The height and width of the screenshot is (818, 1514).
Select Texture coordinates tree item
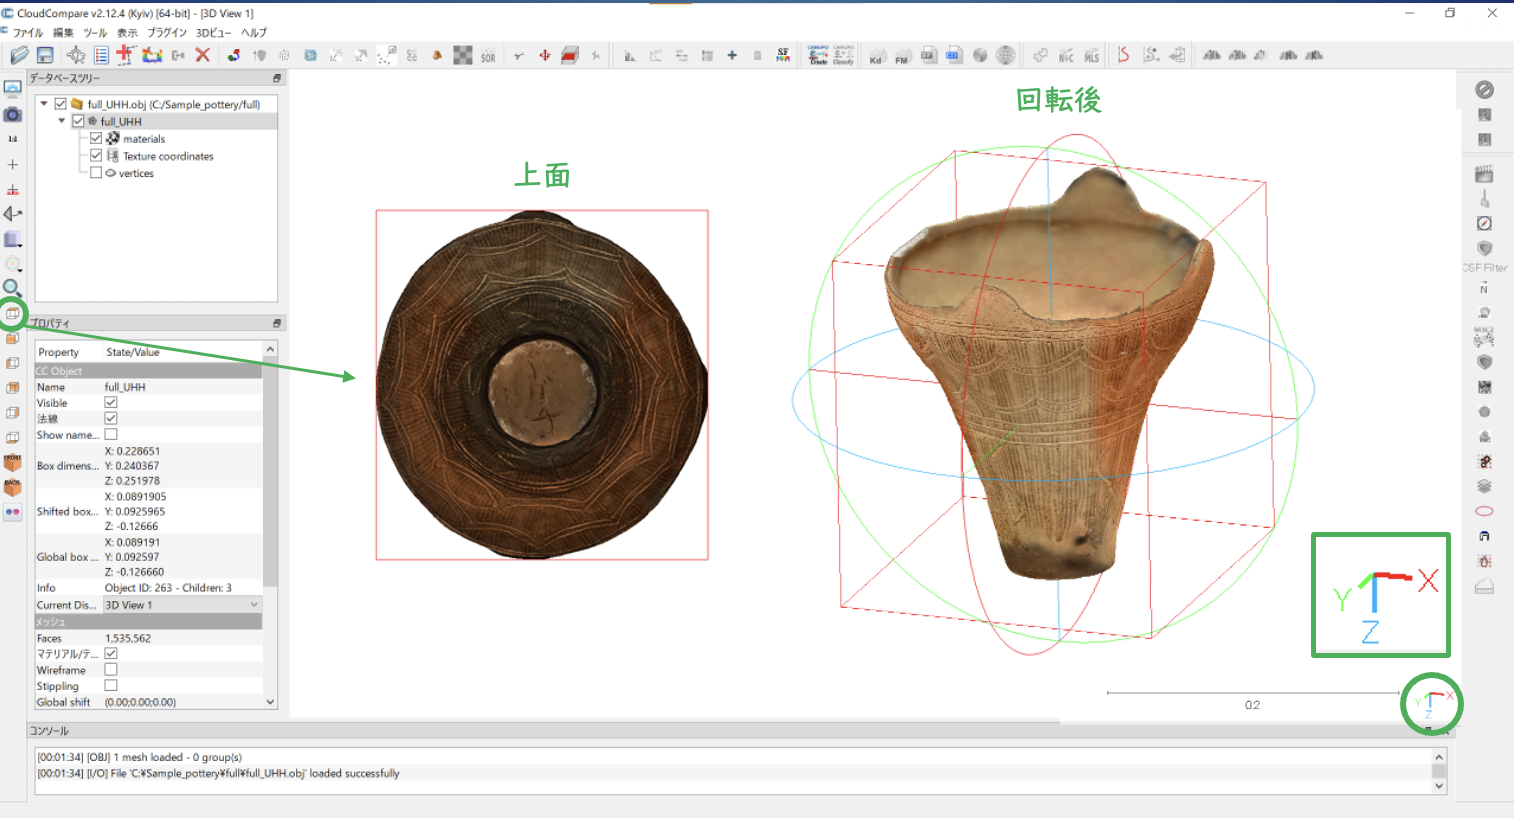pyautogui.click(x=168, y=156)
